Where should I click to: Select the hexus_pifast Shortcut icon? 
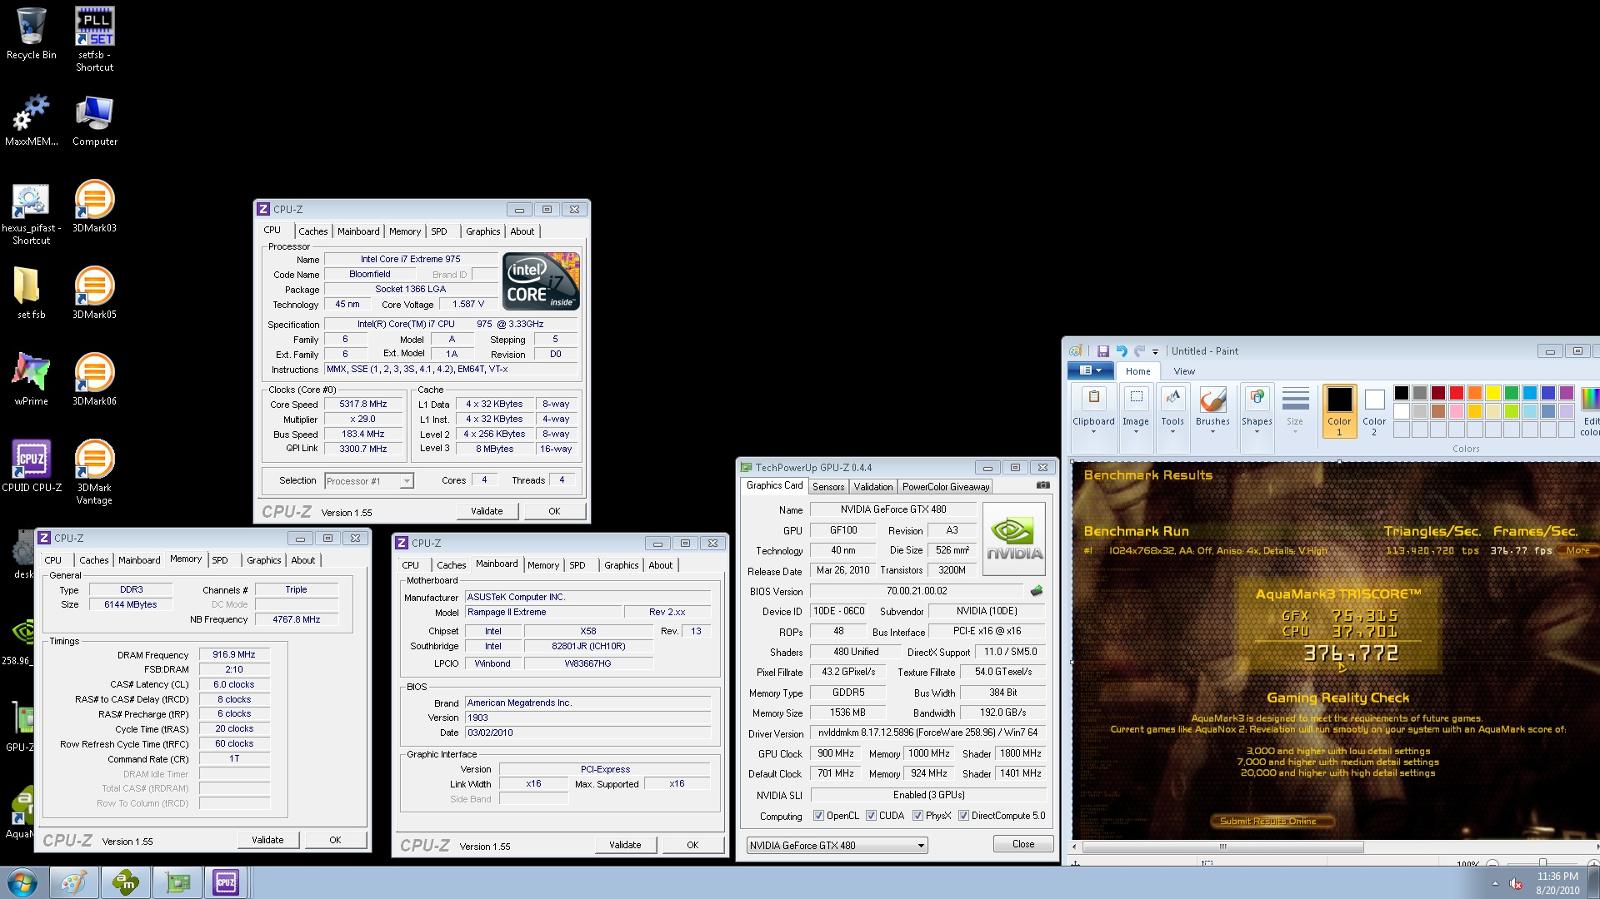[31, 213]
